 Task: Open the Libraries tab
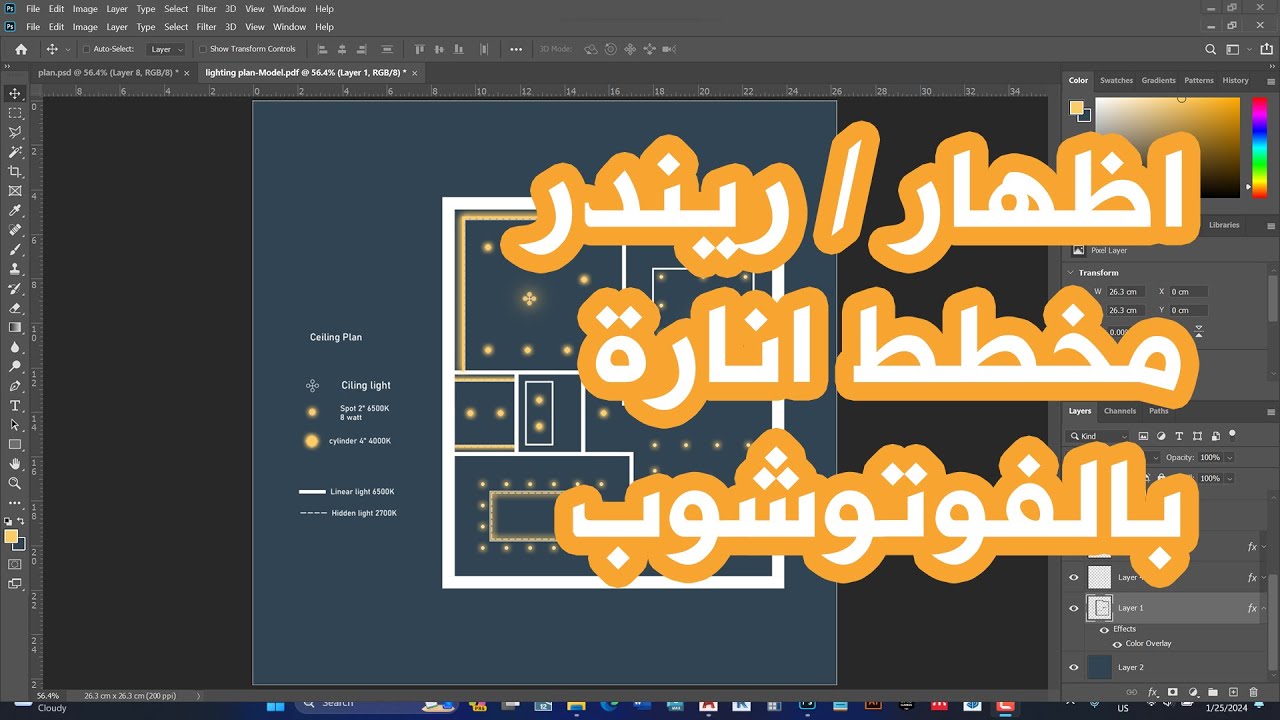pyautogui.click(x=1224, y=225)
